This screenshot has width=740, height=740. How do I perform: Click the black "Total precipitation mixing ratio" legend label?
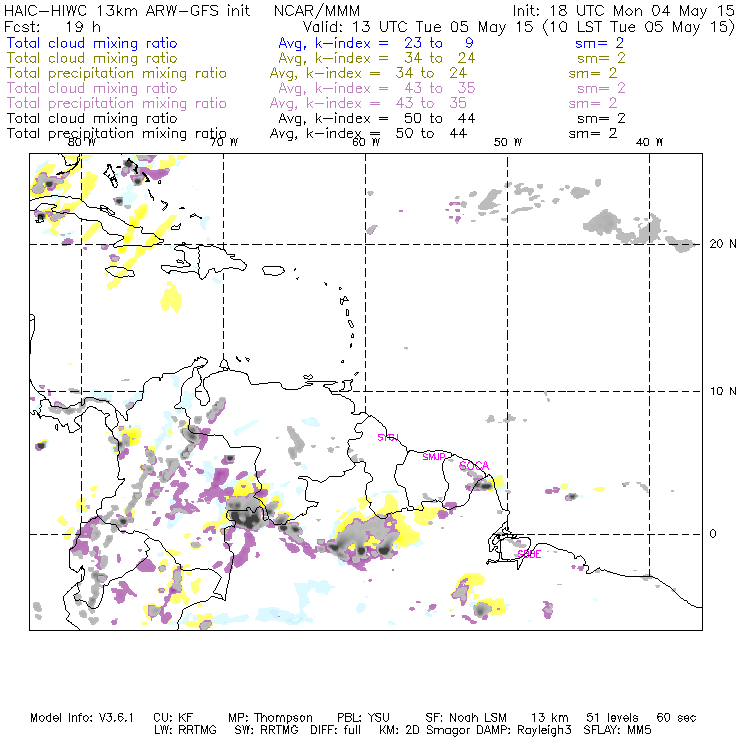pos(117,134)
